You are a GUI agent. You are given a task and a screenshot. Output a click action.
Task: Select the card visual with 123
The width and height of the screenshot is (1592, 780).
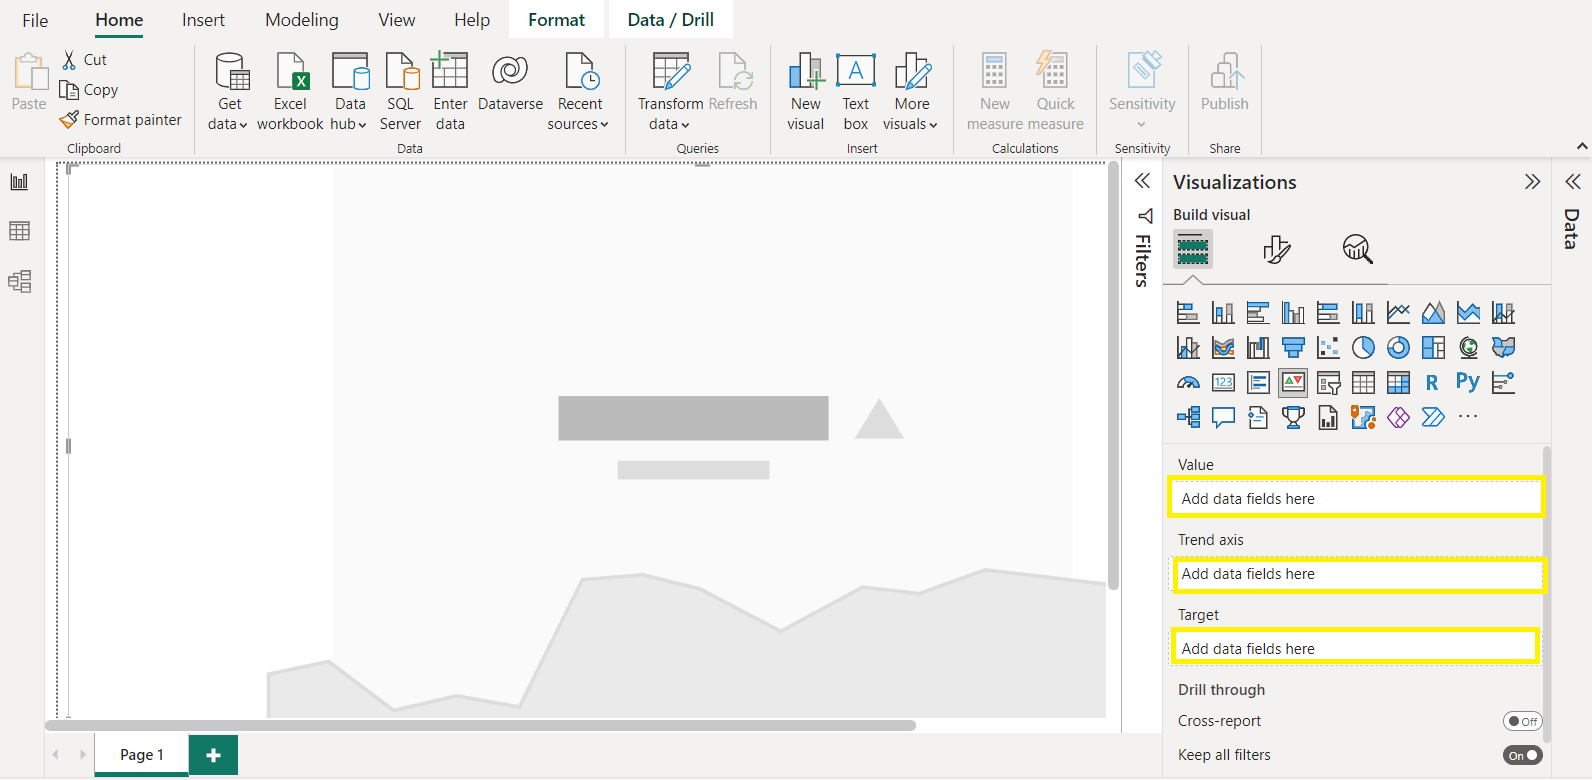pos(1223,382)
